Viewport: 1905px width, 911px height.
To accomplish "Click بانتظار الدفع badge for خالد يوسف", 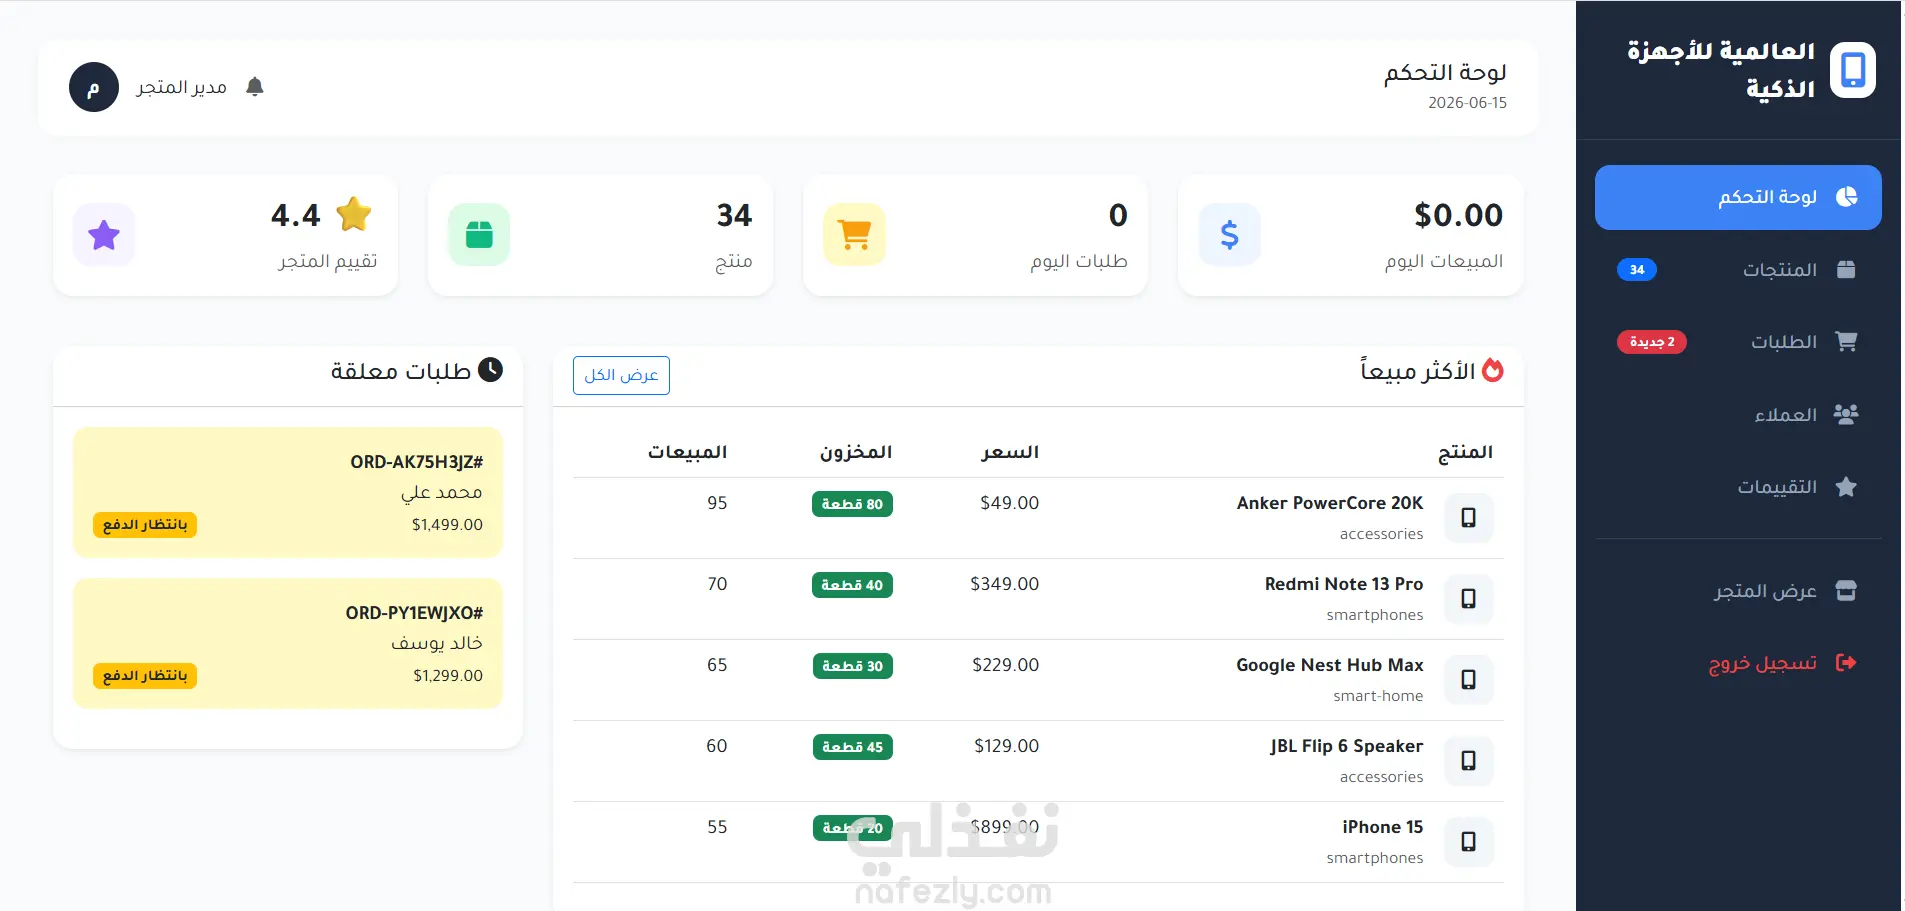I will [145, 676].
